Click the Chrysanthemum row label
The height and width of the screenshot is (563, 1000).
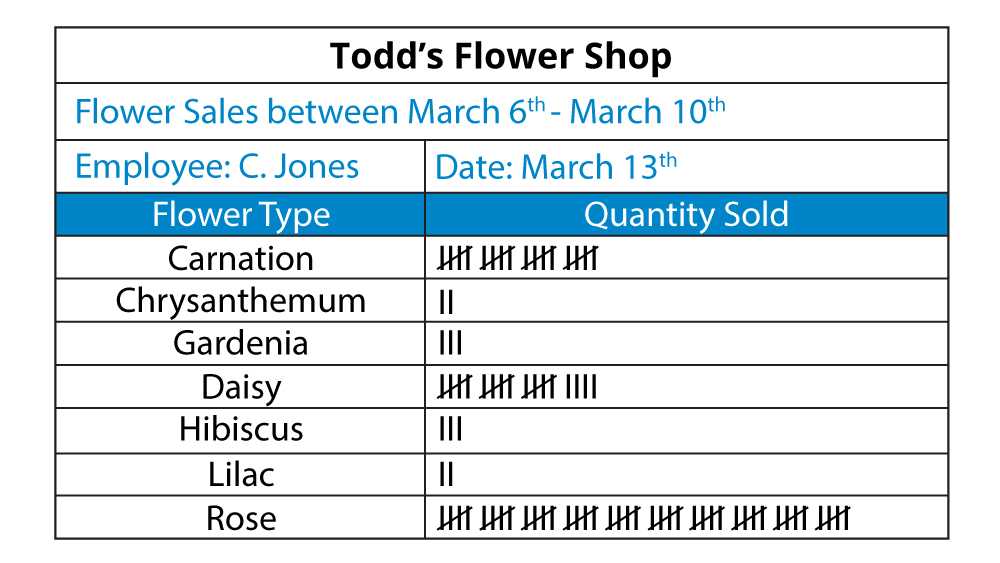(x=240, y=301)
